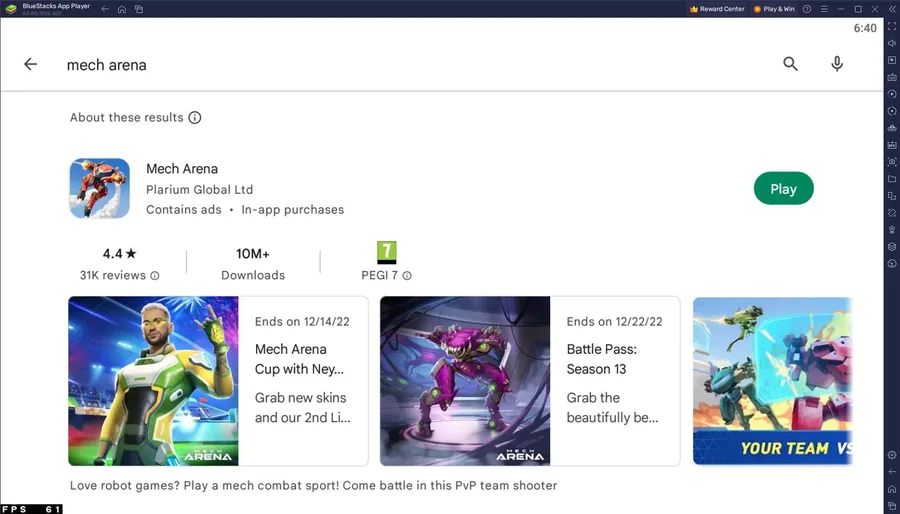Click the 4.4 star rating
The width and height of the screenshot is (900, 514).
coord(120,254)
